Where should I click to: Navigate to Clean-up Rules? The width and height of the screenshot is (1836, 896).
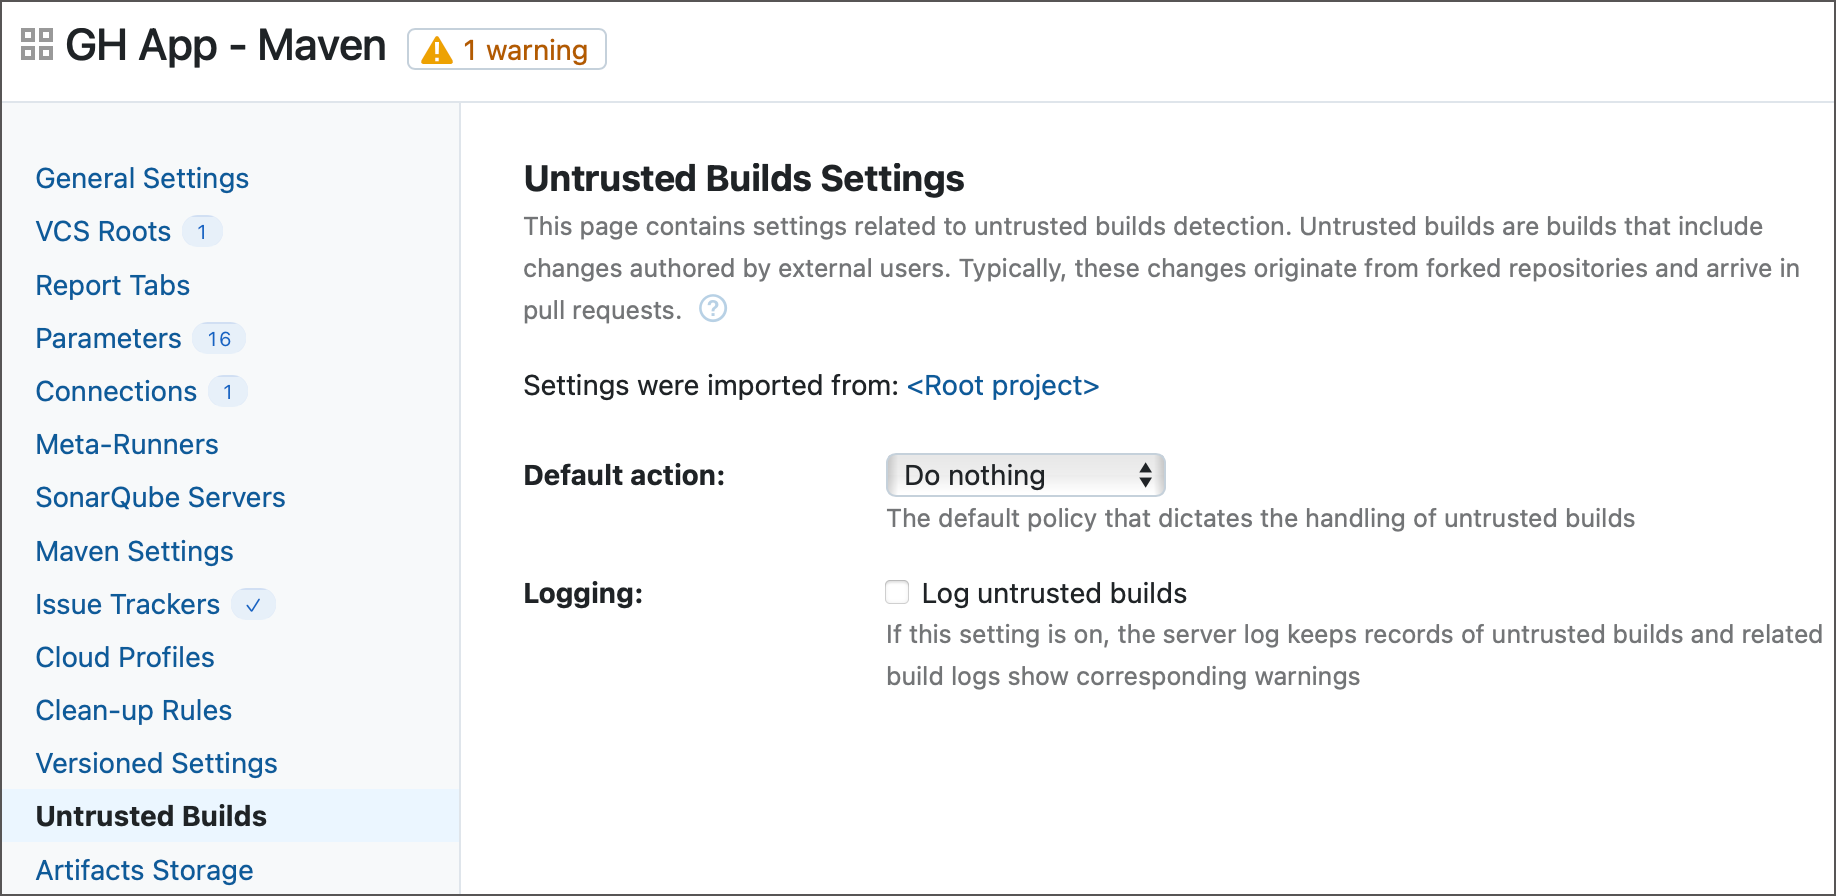coord(133,711)
